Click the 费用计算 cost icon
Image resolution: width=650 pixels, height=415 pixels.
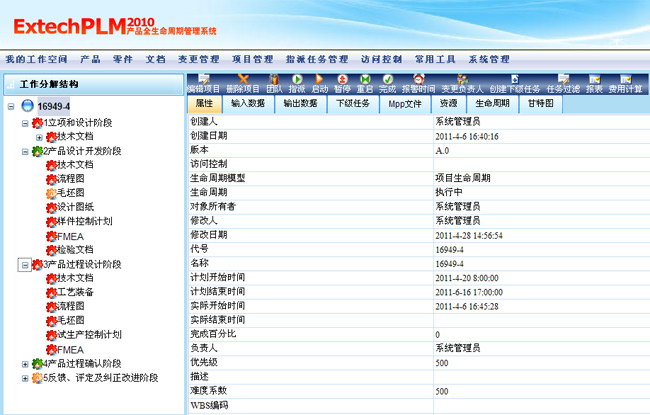click(x=625, y=79)
